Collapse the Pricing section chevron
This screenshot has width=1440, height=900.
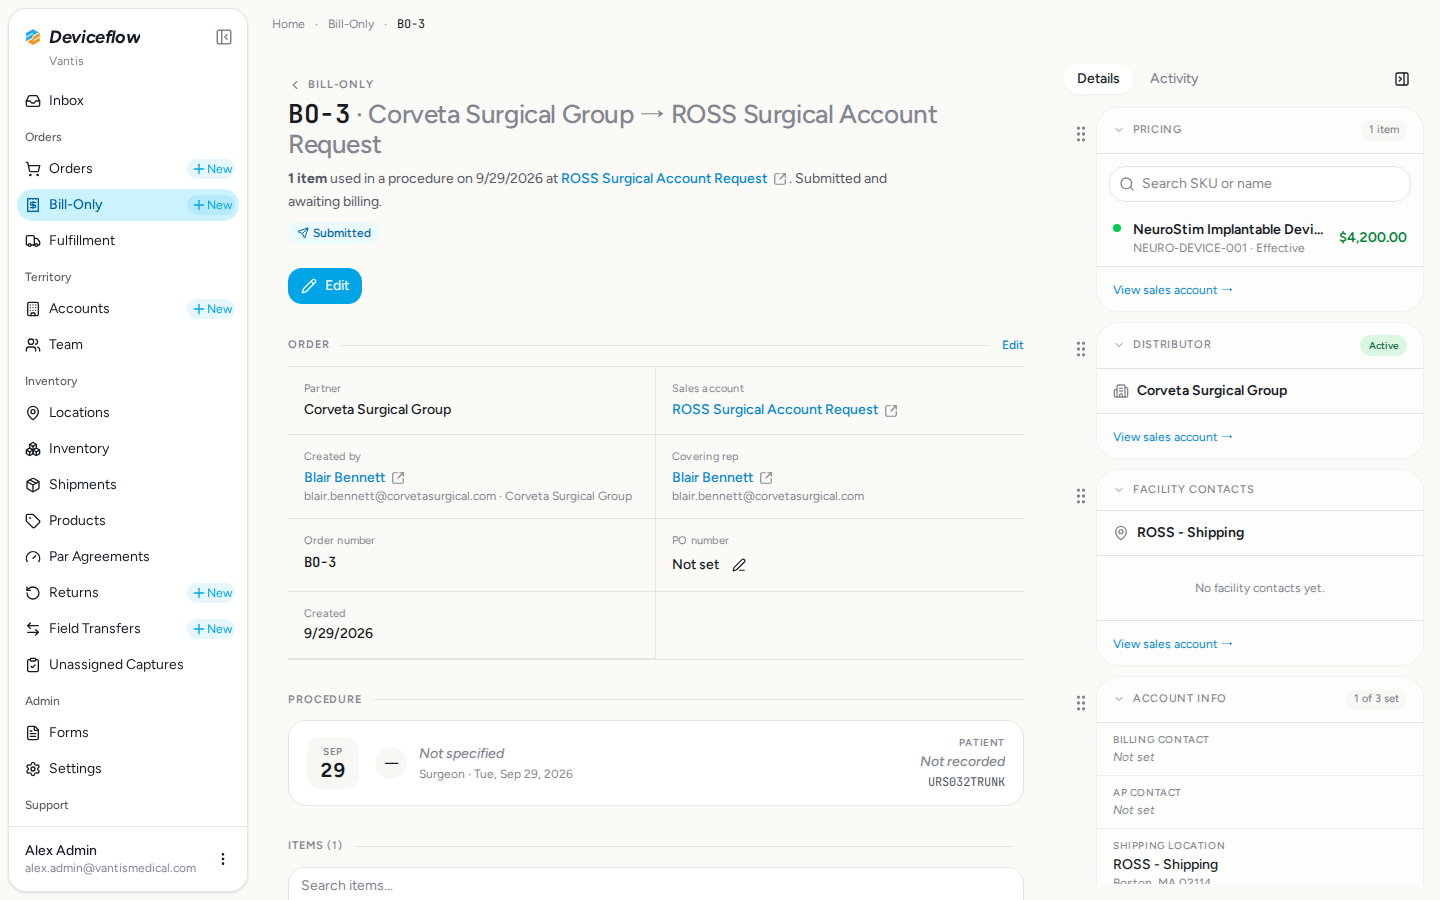point(1119,130)
